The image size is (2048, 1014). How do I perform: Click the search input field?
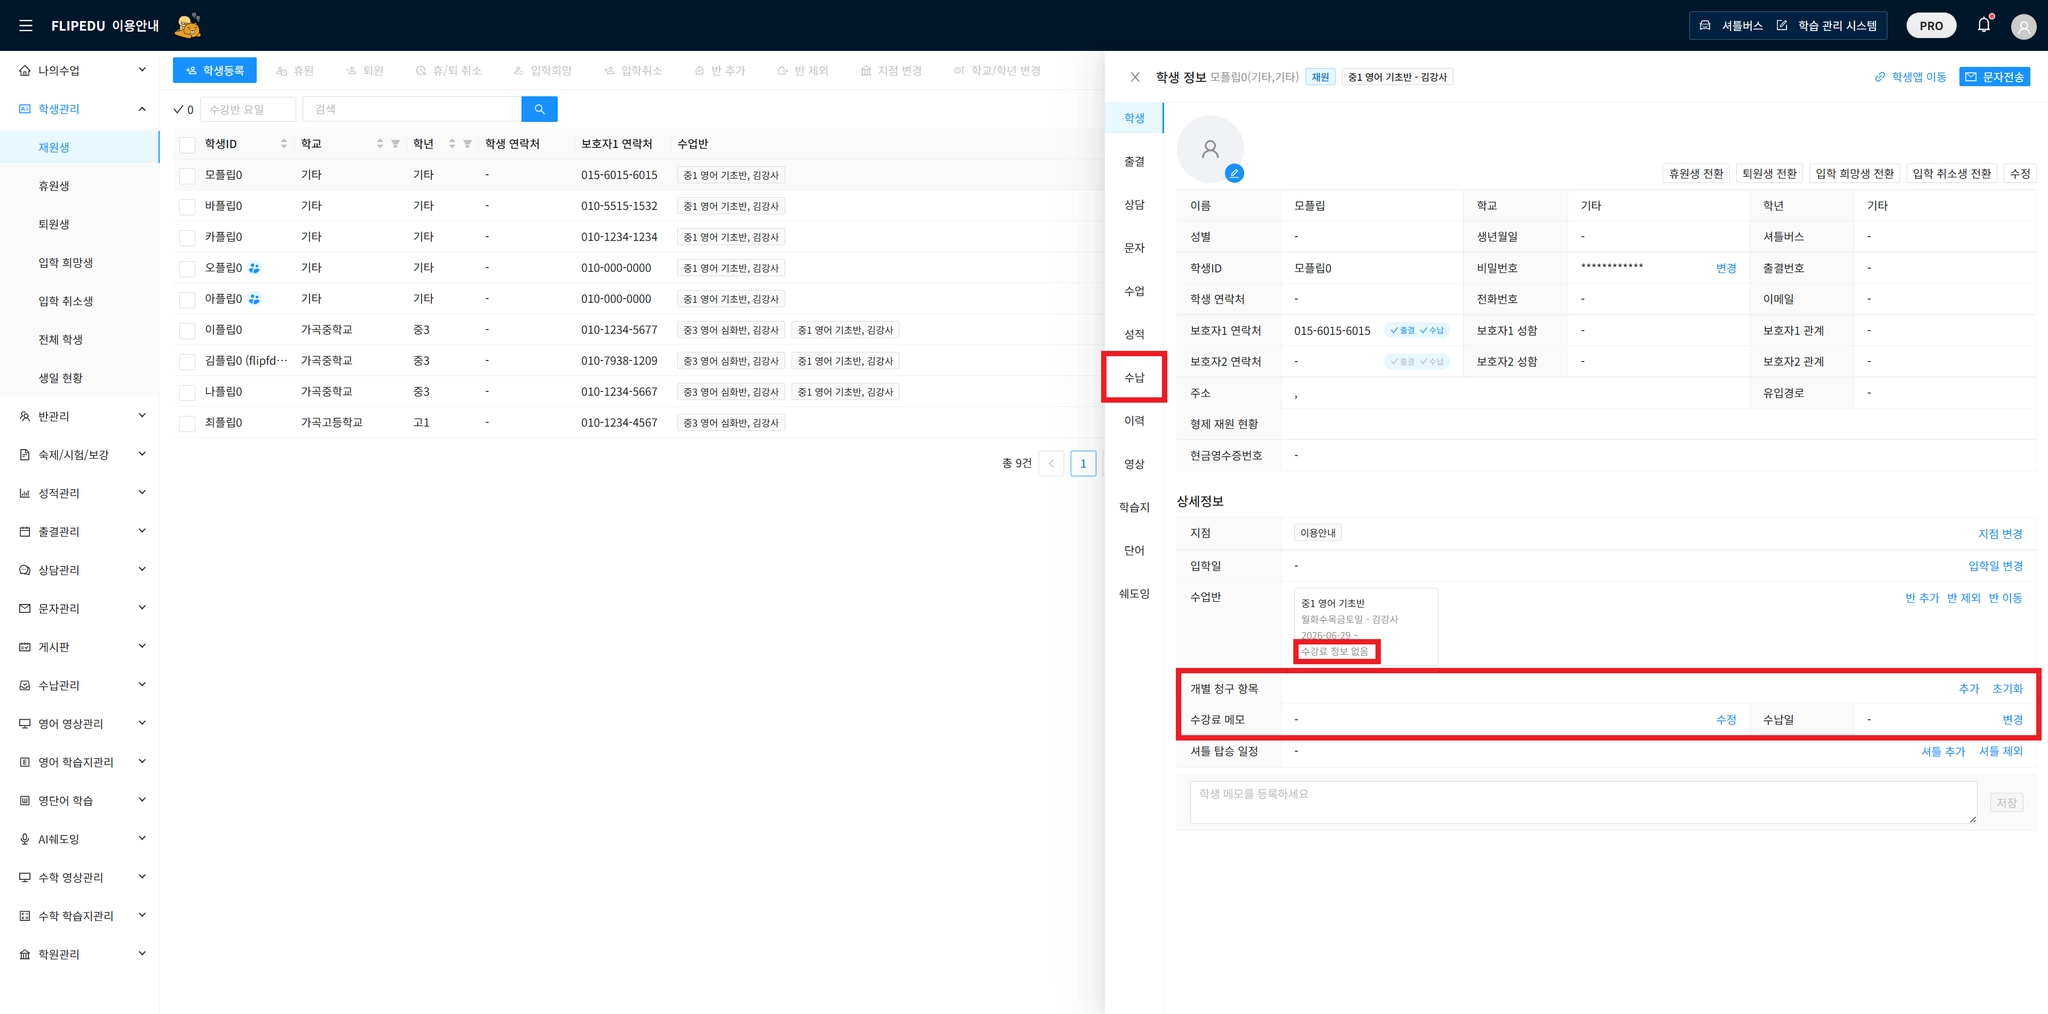413,109
